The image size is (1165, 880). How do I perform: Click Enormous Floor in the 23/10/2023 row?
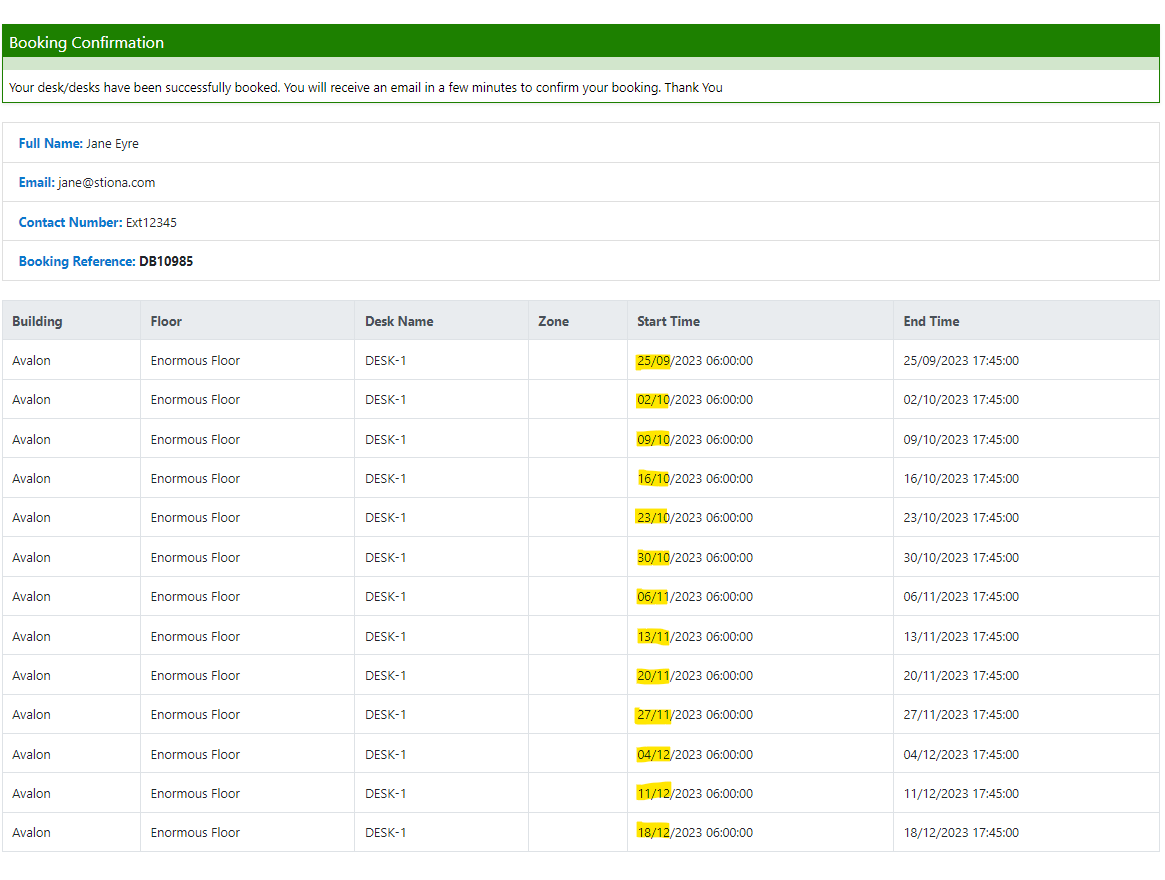point(195,518)
